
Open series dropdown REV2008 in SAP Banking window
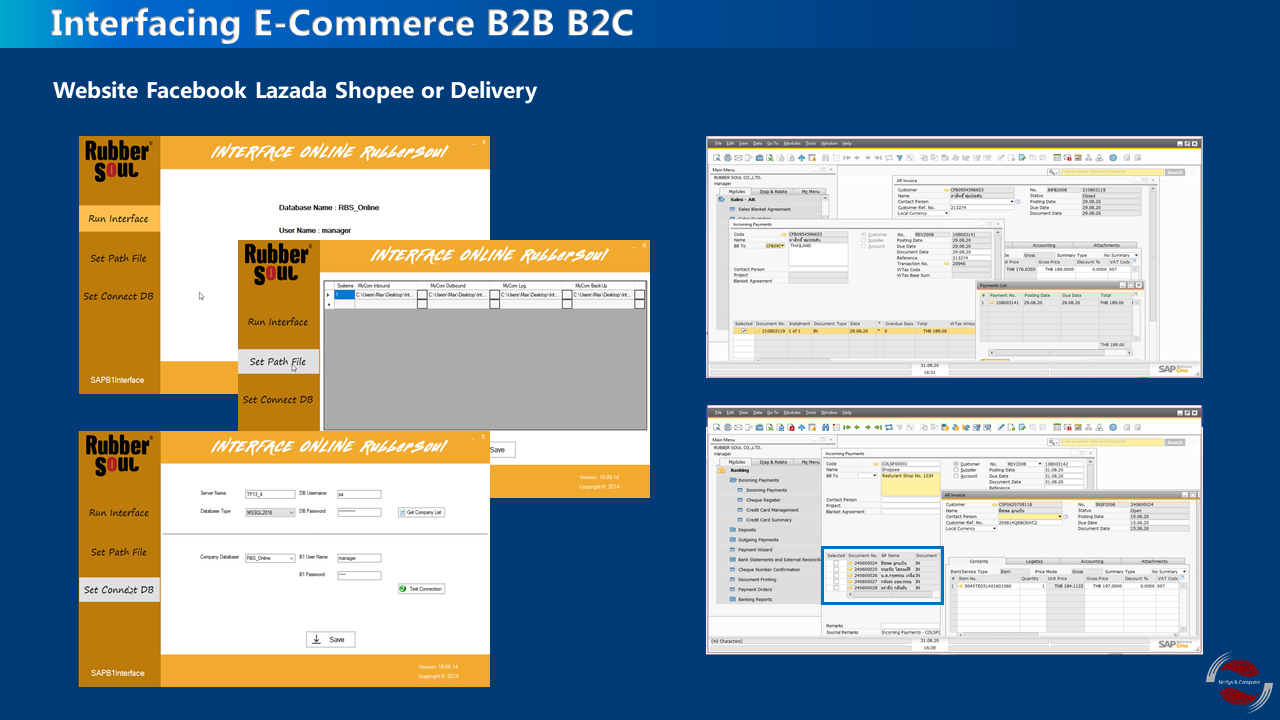(x=1025, y=464)
